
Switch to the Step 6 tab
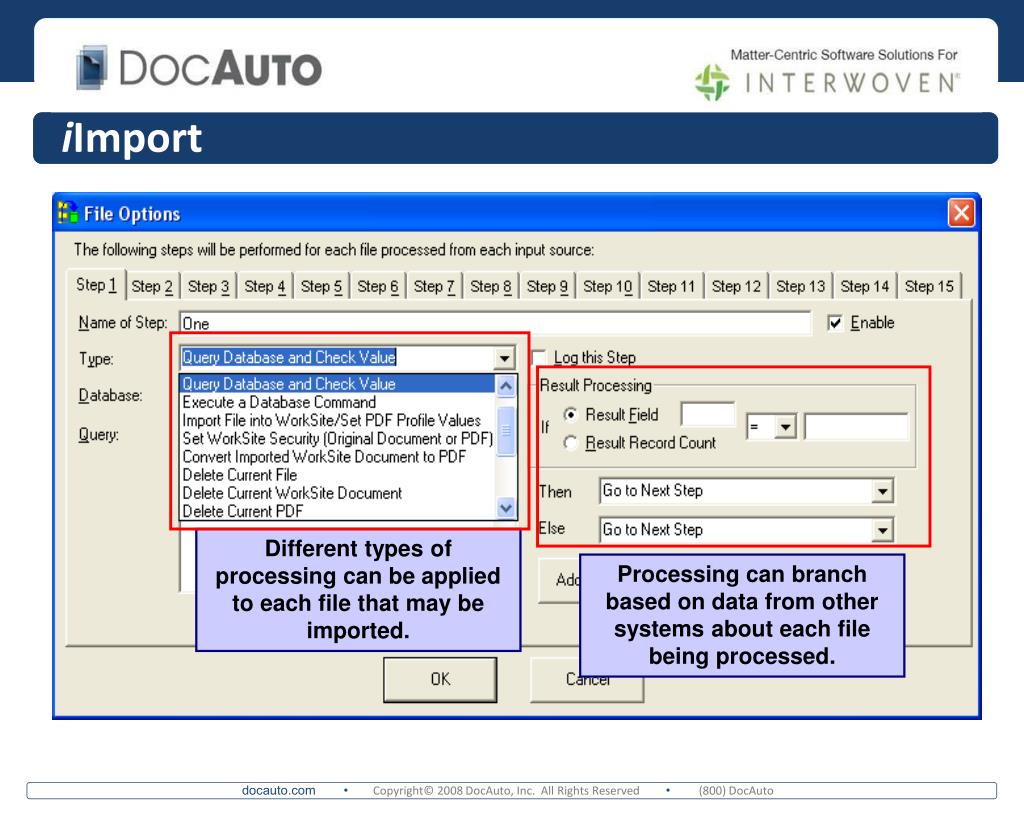click(377, 286)
